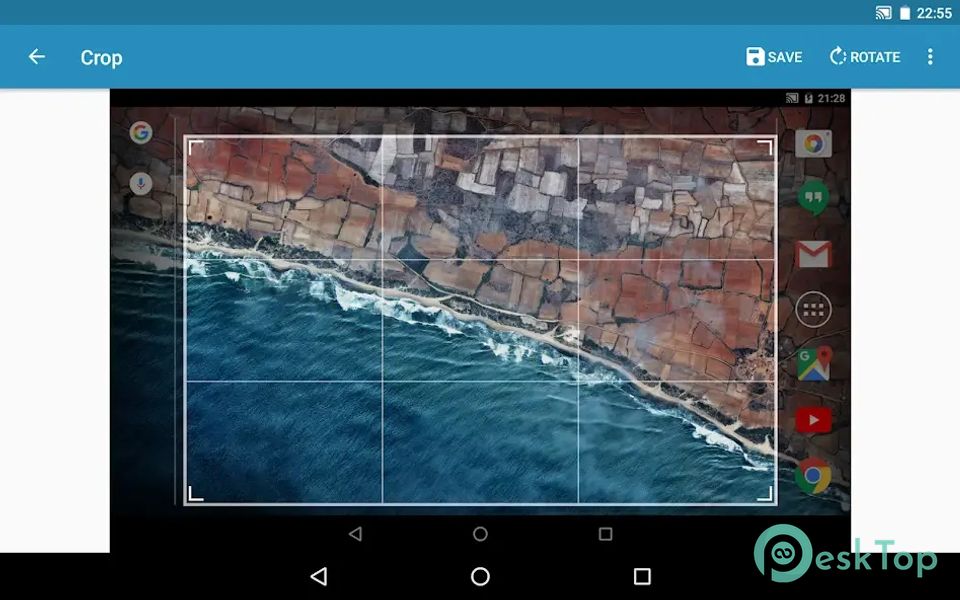Tap the system Recents navigation button
The width and height of the screenshot is (960, 600).
pyautogui.click(x=642, y=576)
